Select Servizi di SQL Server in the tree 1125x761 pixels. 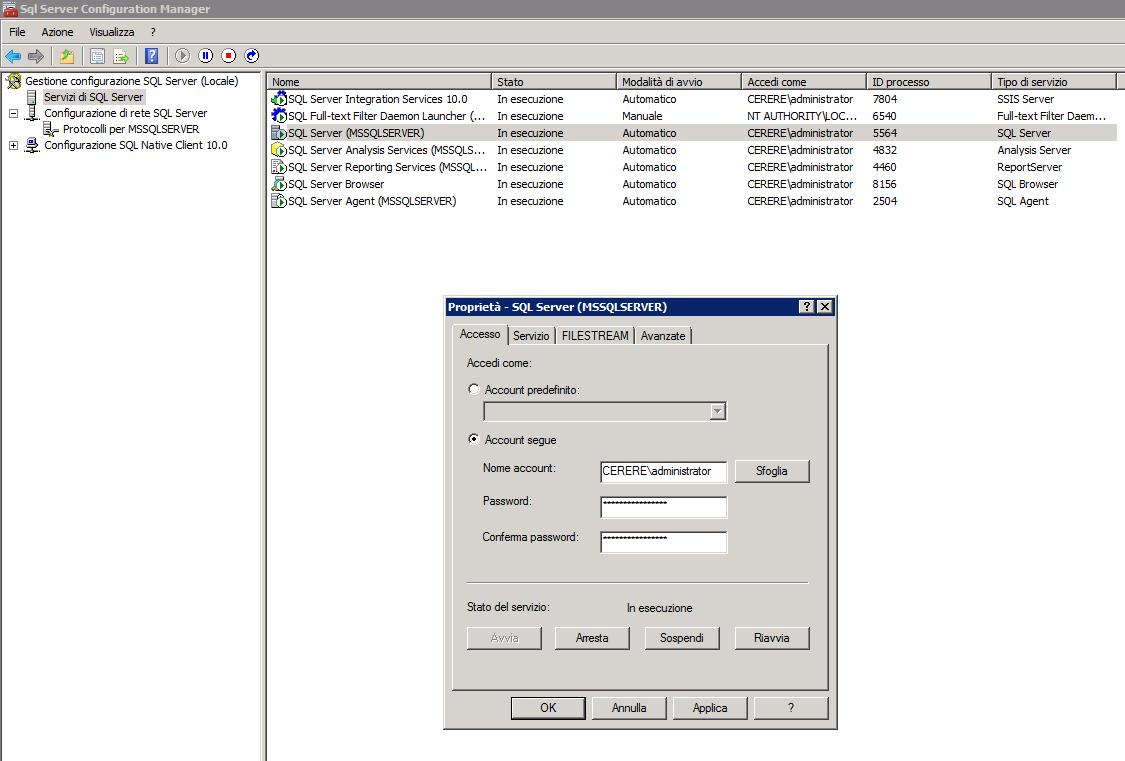coord(94,97)
